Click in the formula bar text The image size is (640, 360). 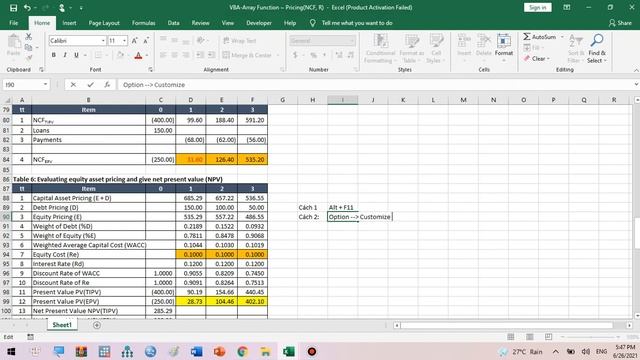coord(154,85)
